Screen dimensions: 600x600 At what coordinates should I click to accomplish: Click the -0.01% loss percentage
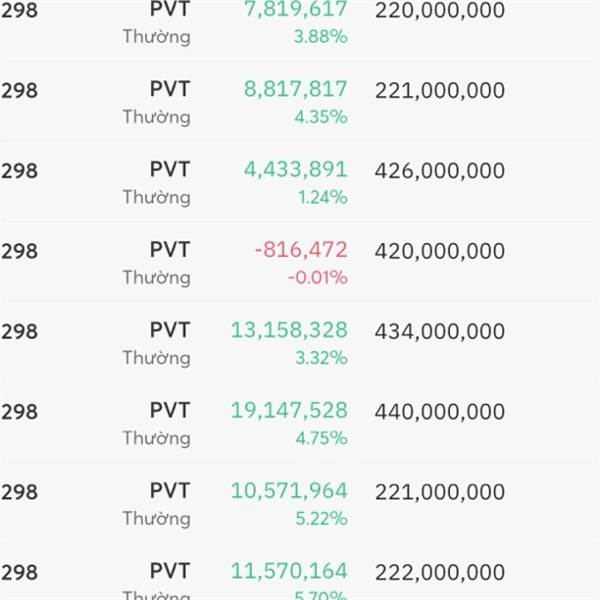(317, 277)
